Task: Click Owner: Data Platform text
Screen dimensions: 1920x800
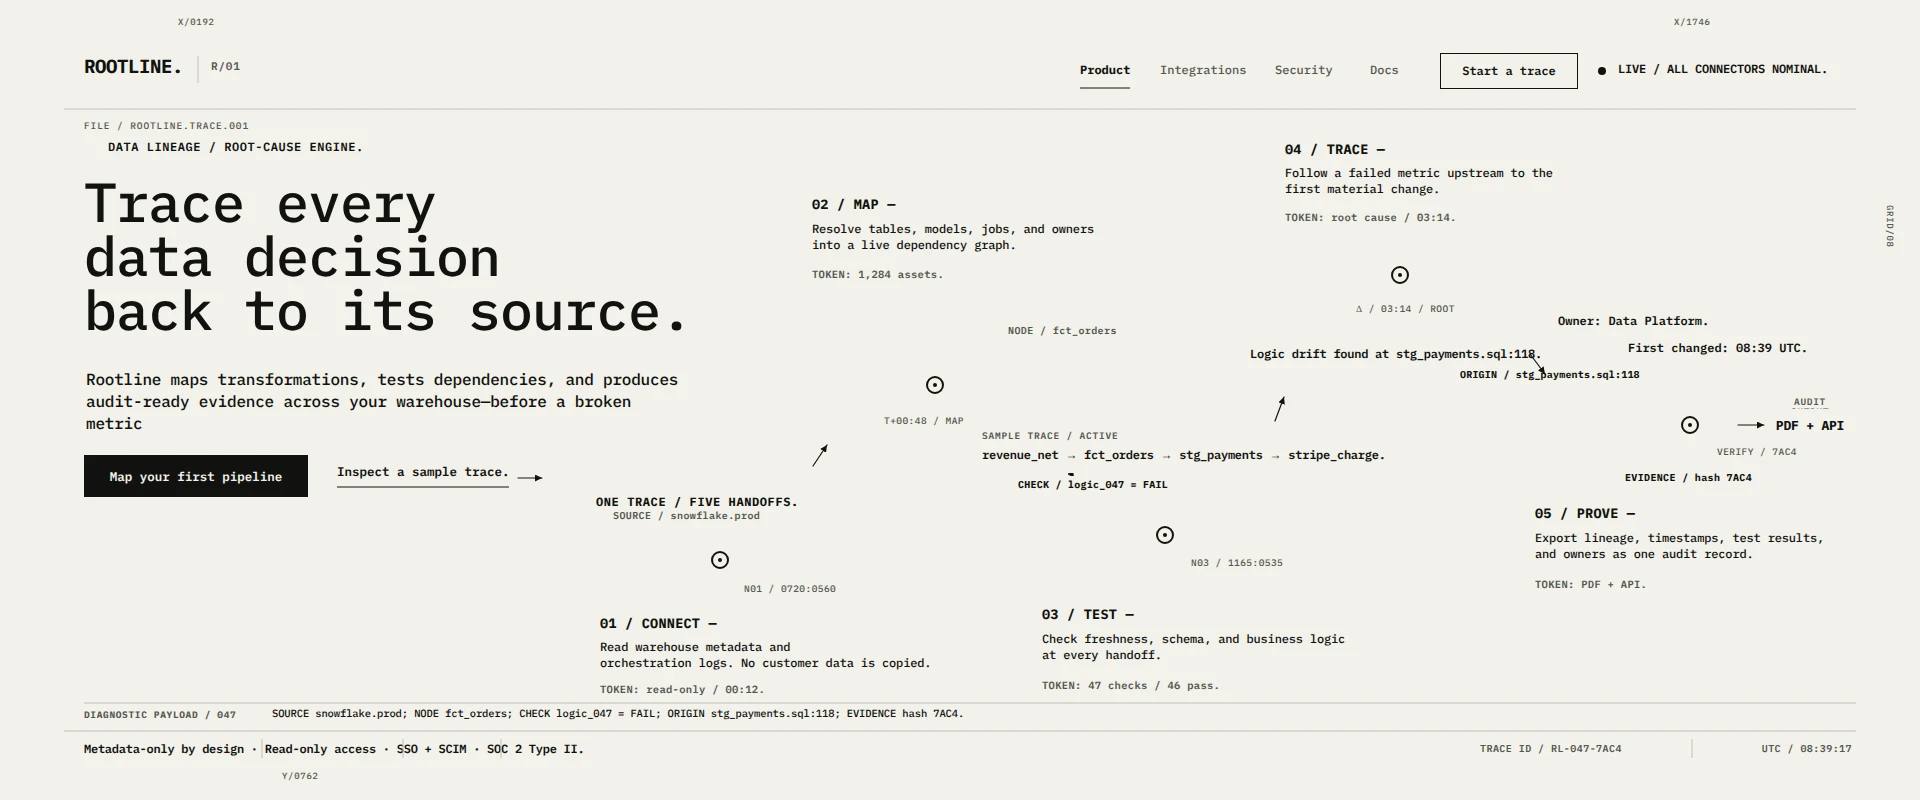Action: tap(1633, 321)
